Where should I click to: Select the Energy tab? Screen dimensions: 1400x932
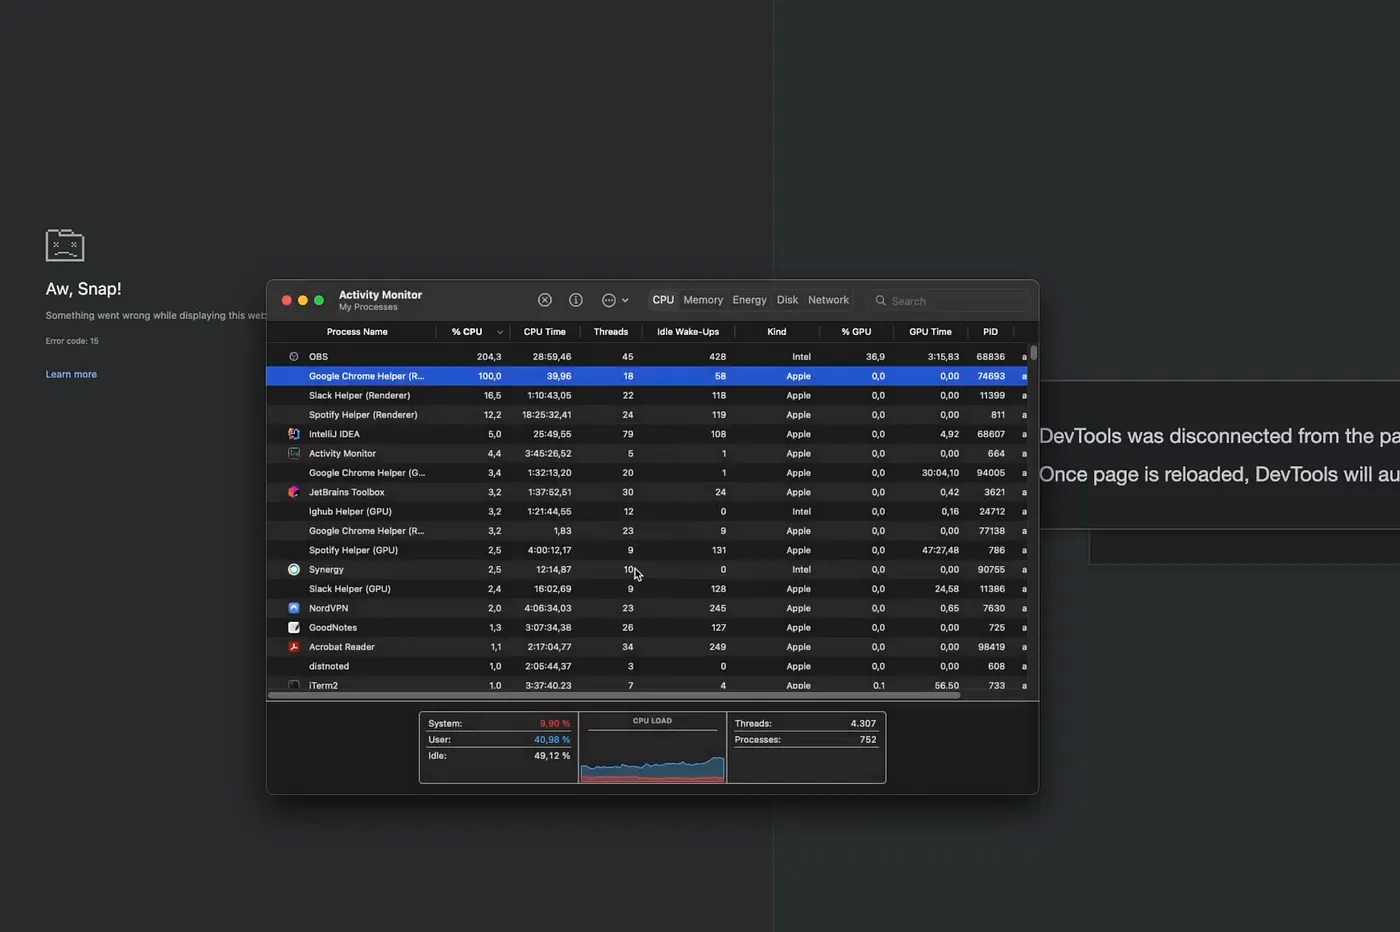pos(749,299)
